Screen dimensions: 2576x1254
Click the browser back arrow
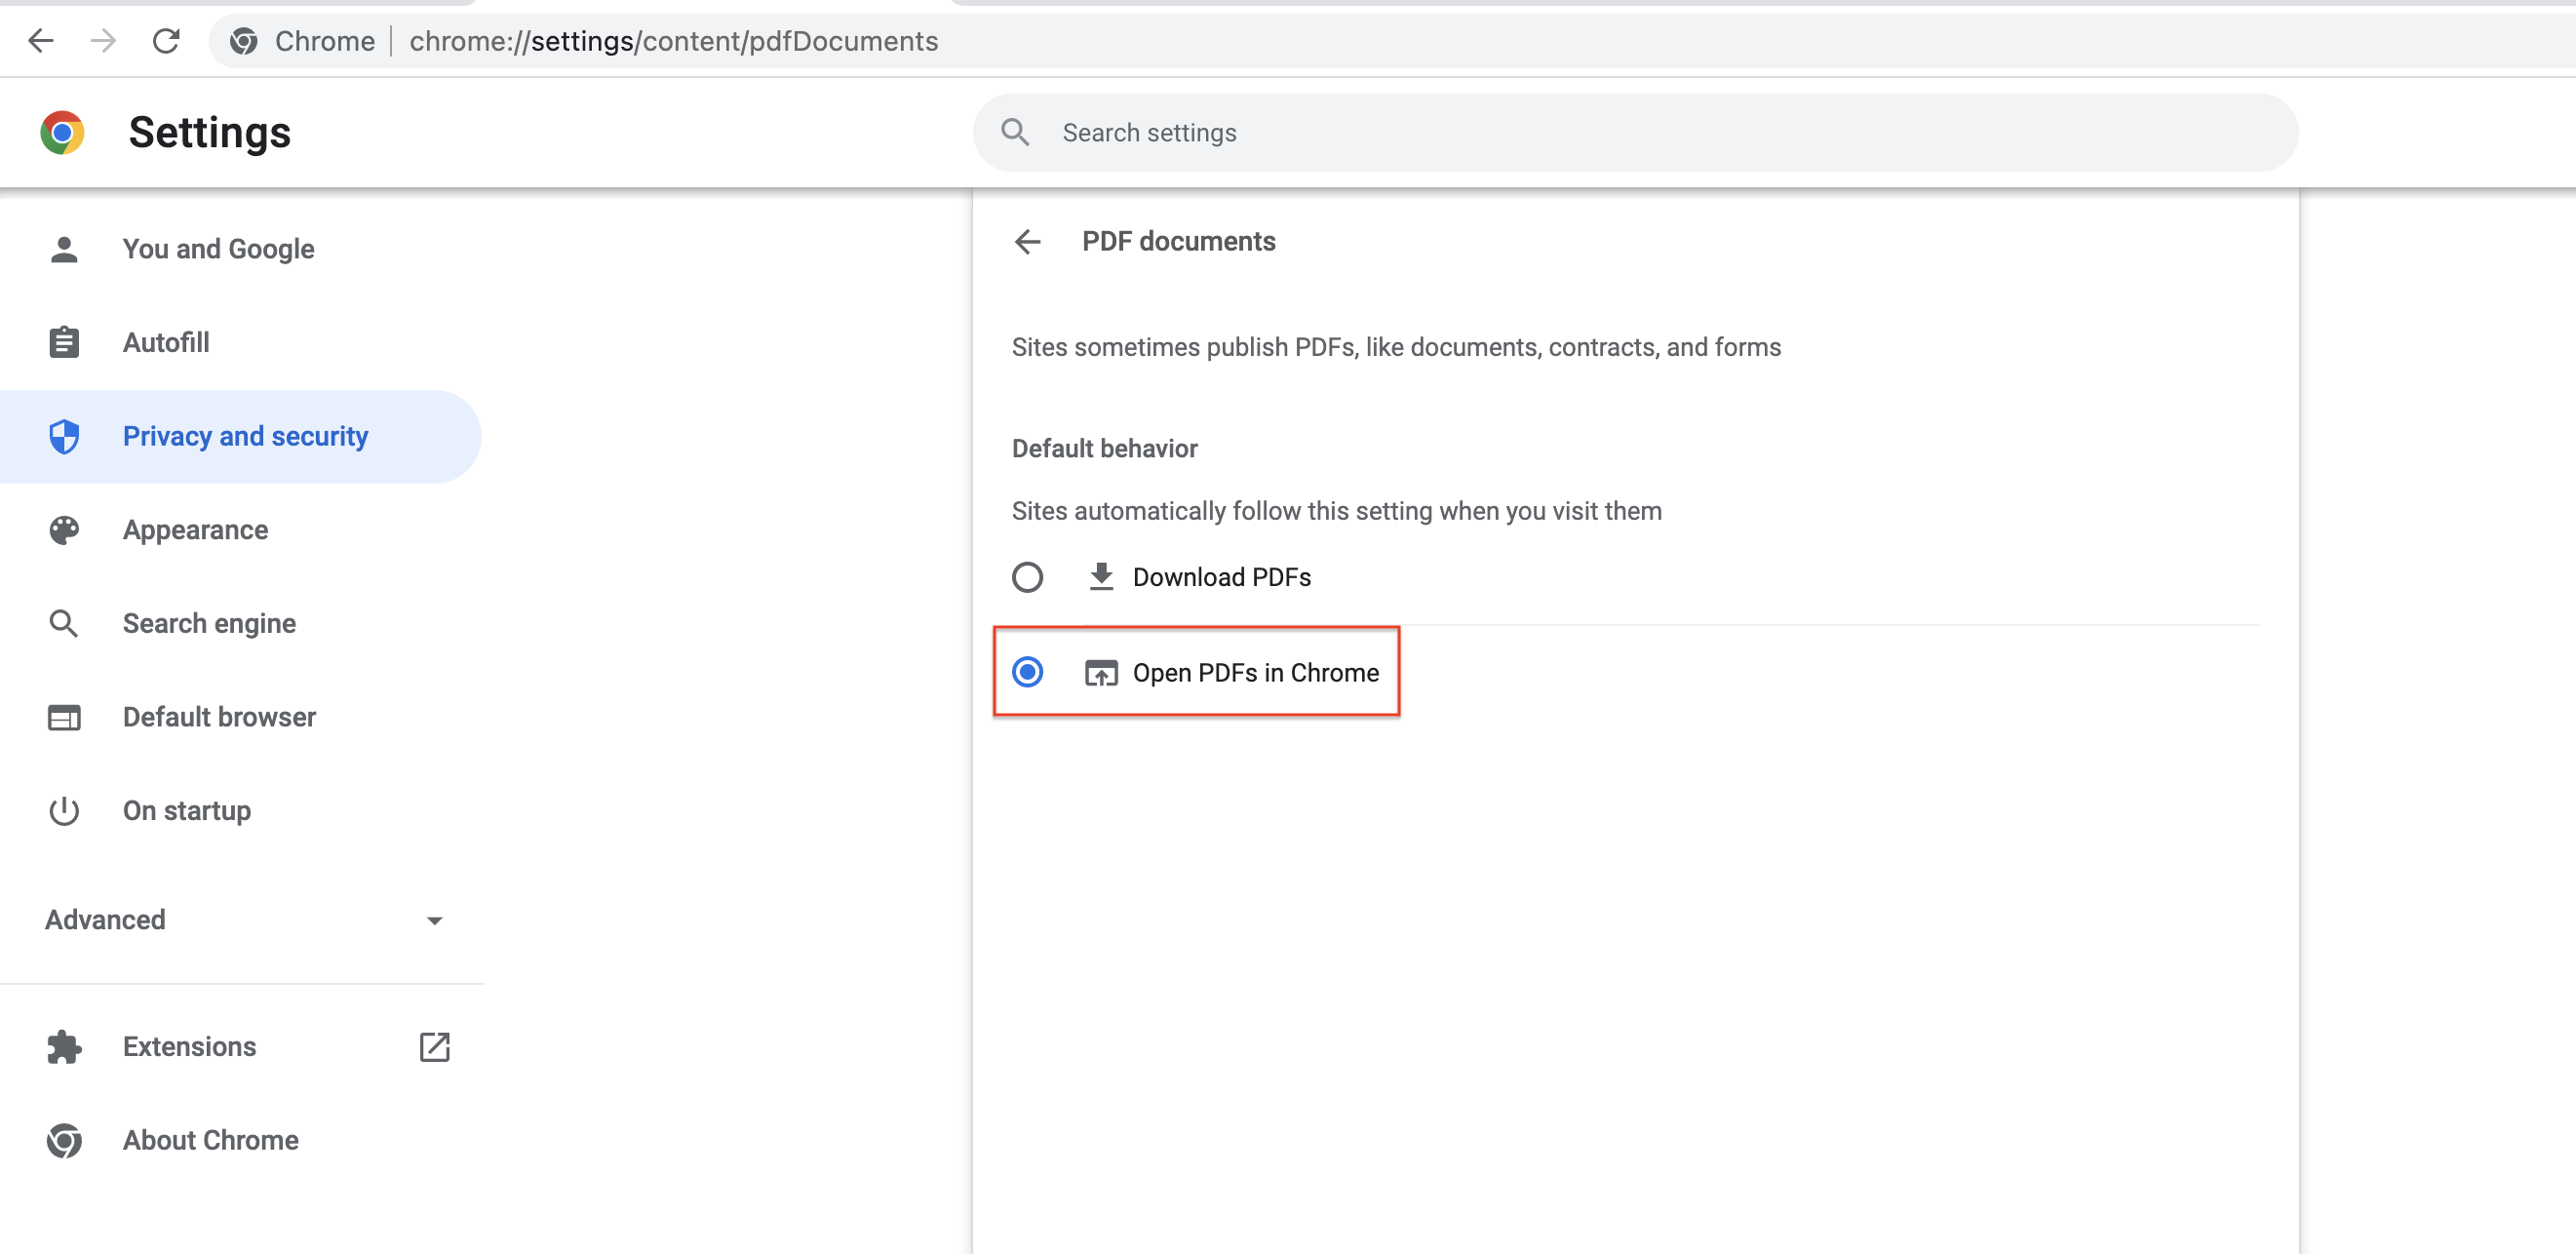click(x=41, y=41)
